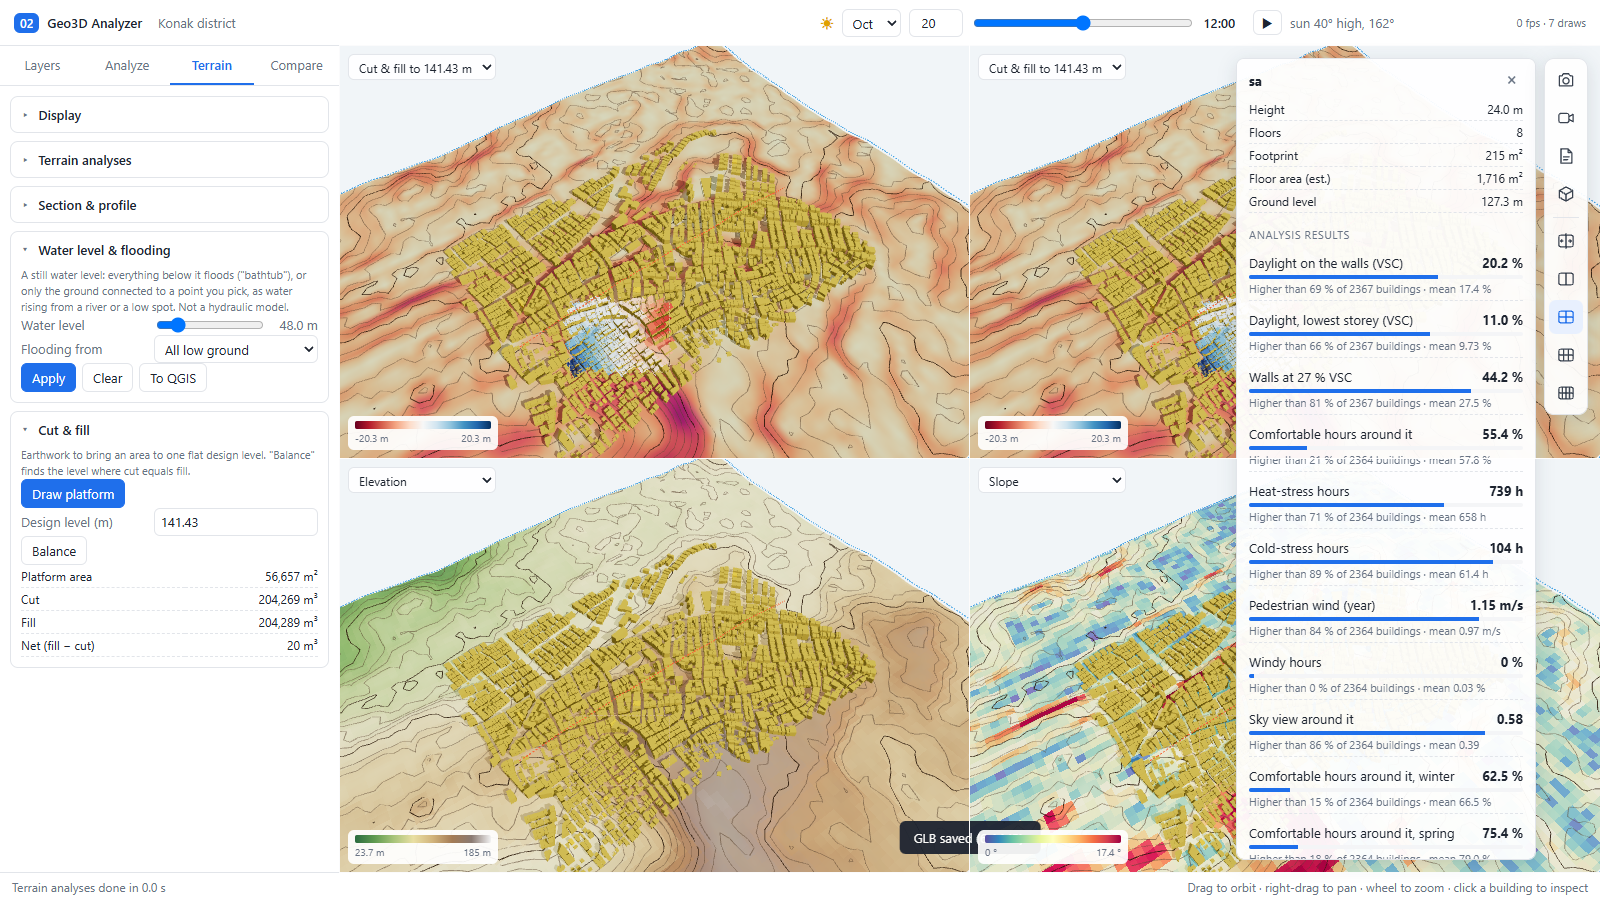Screen dimensions: 1600x900
Task: Open the Elevation view mode dropdown
Action: tap(422, 481)
